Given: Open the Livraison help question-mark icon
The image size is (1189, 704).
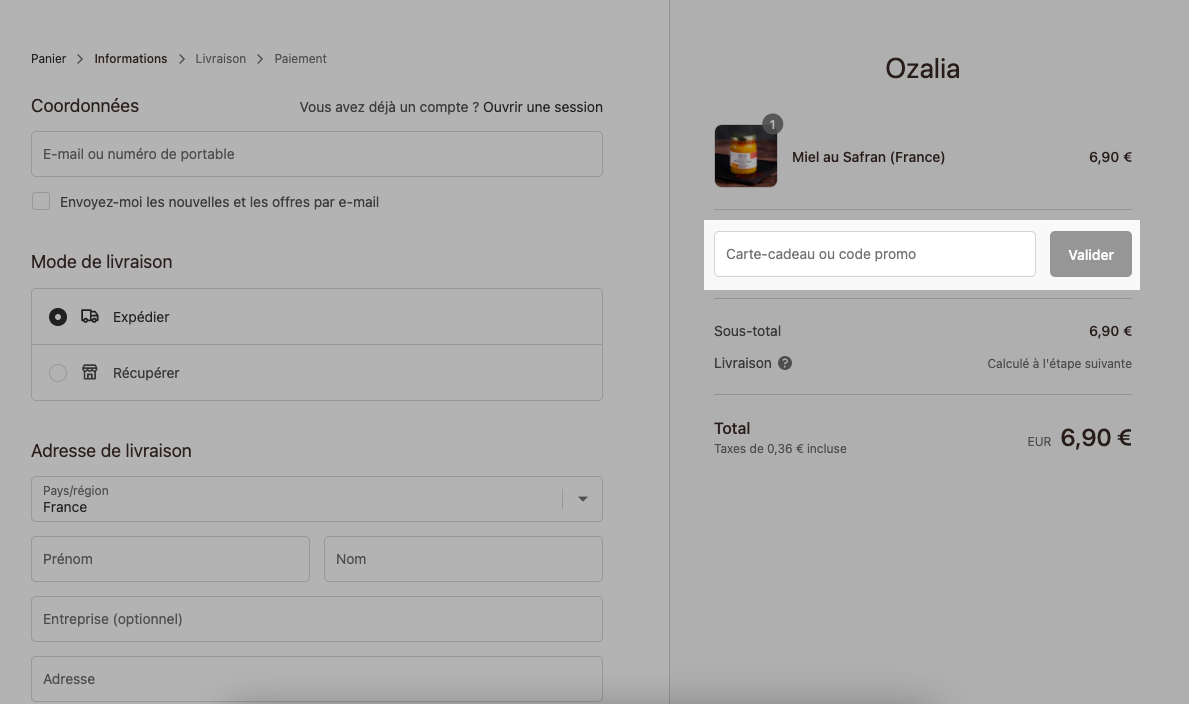Looking at the screenshot, I should pos(785,363).
